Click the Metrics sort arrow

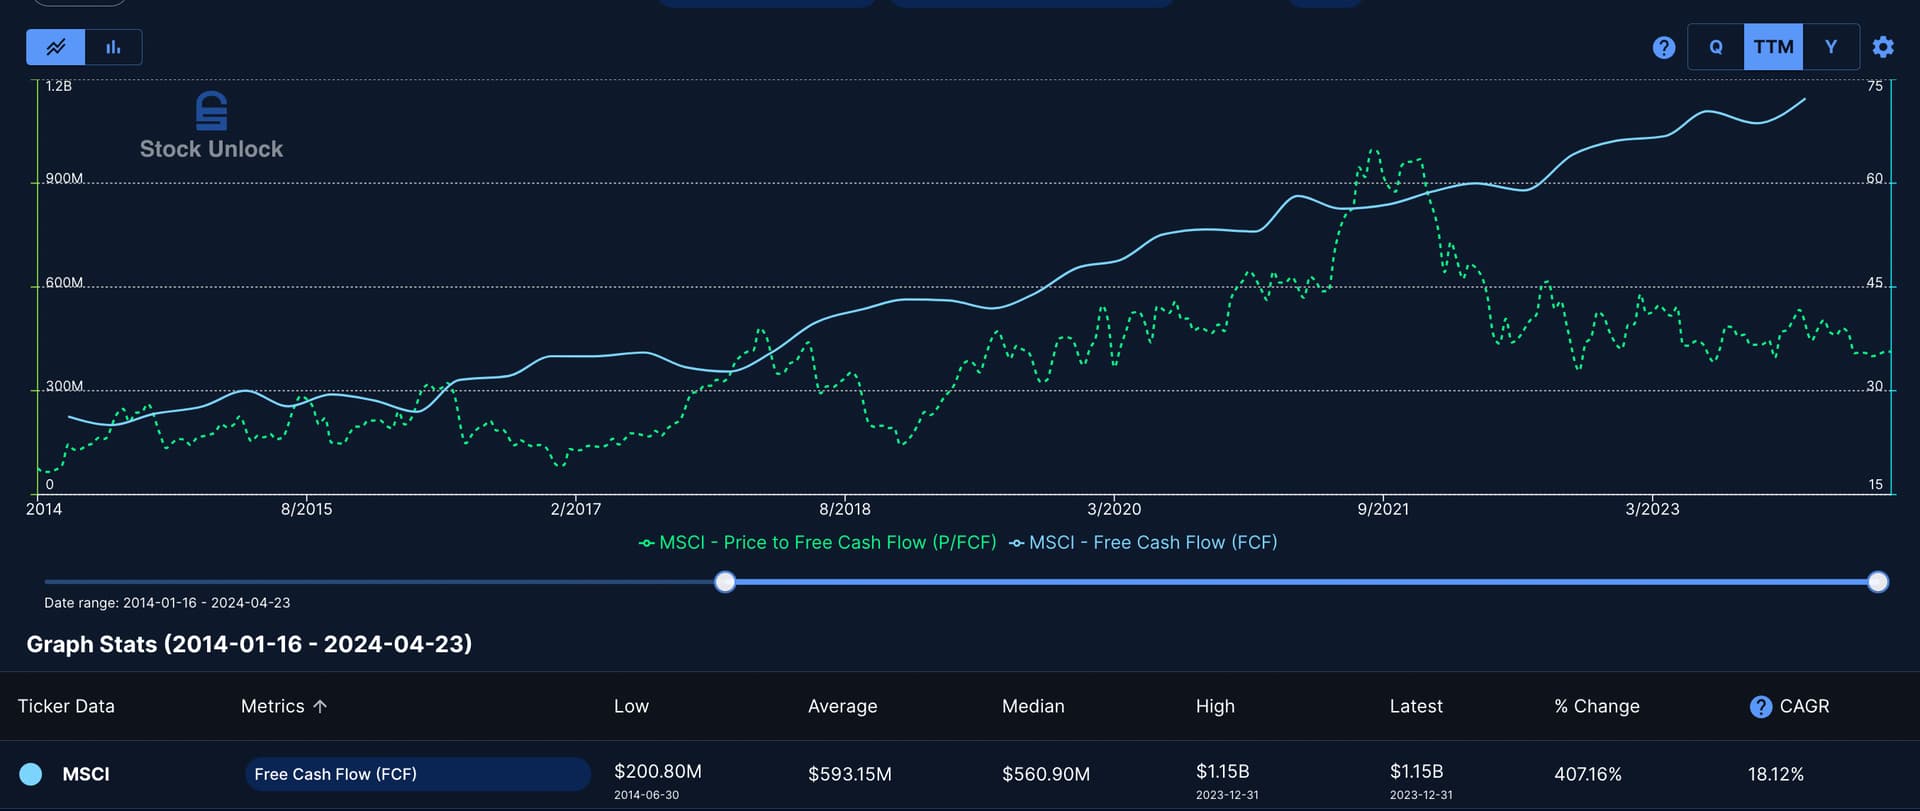click(320, 706)
